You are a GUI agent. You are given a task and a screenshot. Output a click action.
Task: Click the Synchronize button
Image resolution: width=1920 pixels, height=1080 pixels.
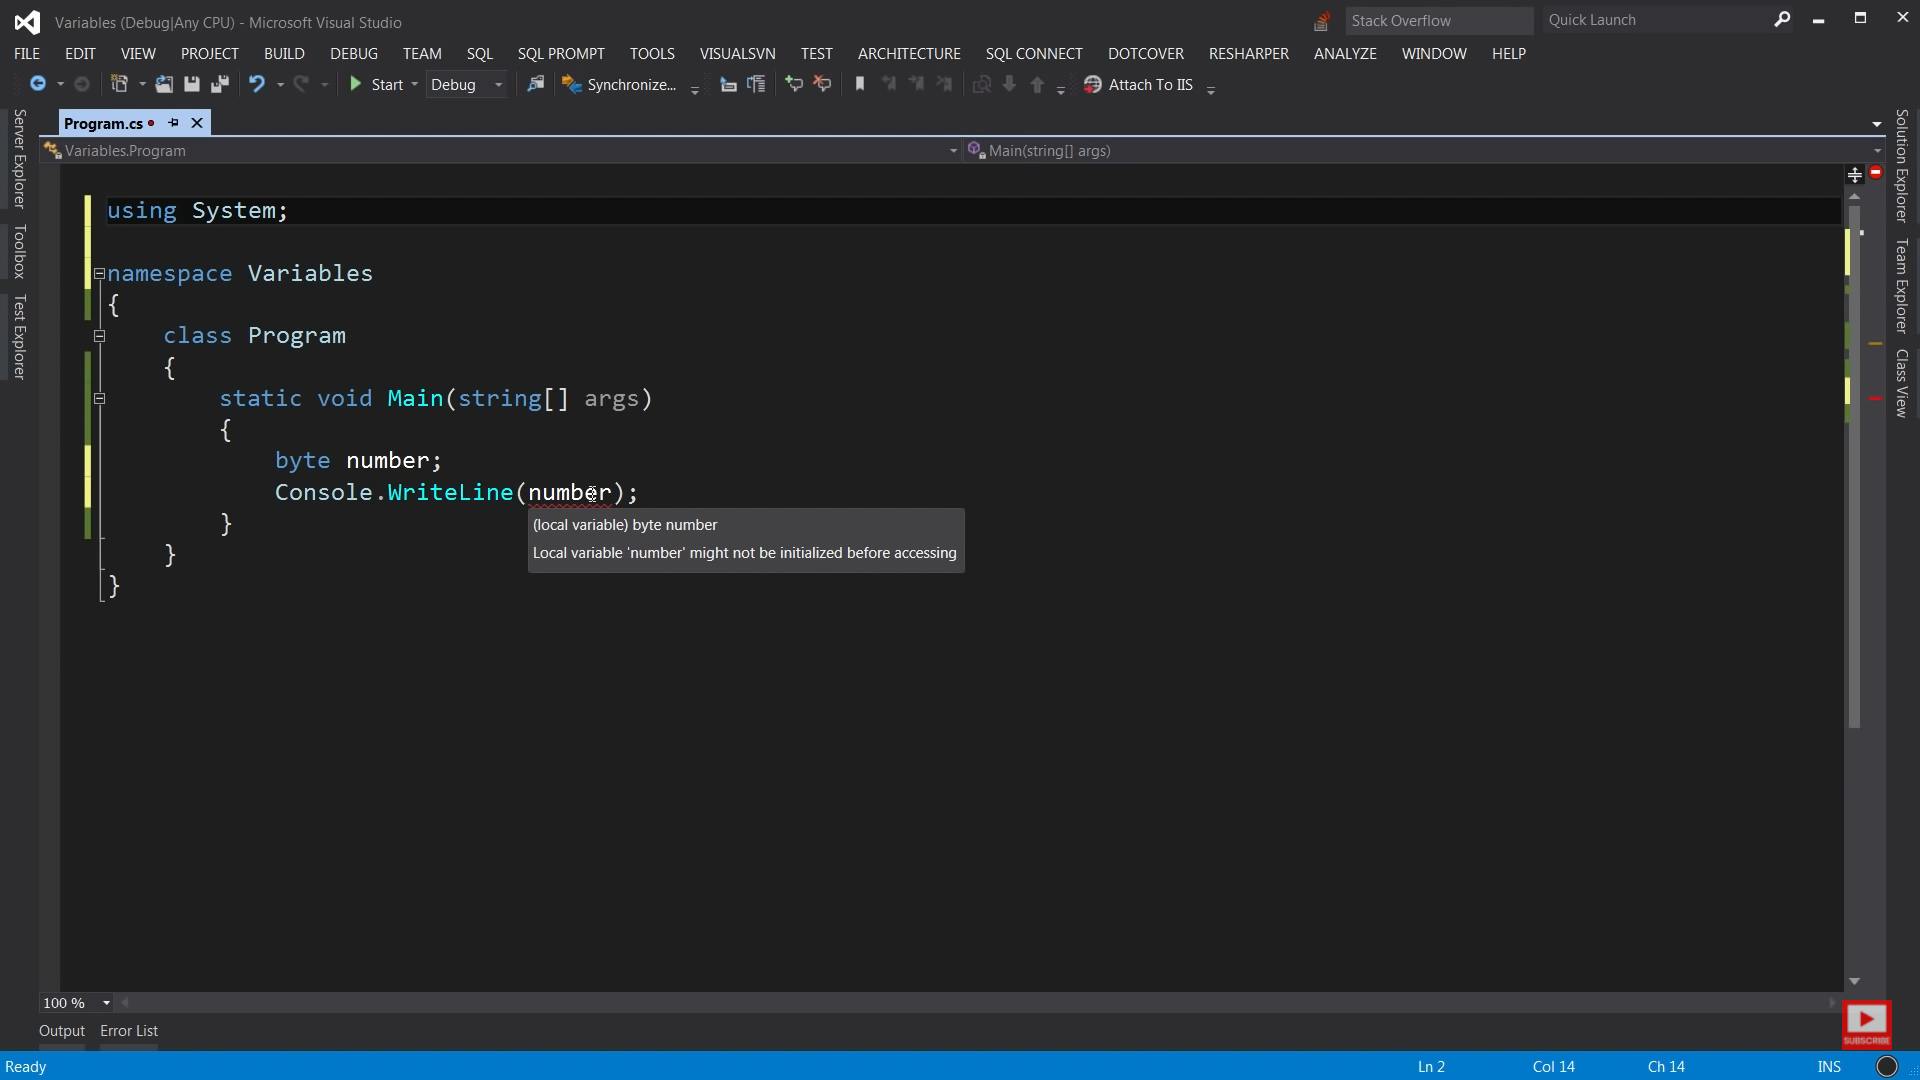tap(620, 85)
